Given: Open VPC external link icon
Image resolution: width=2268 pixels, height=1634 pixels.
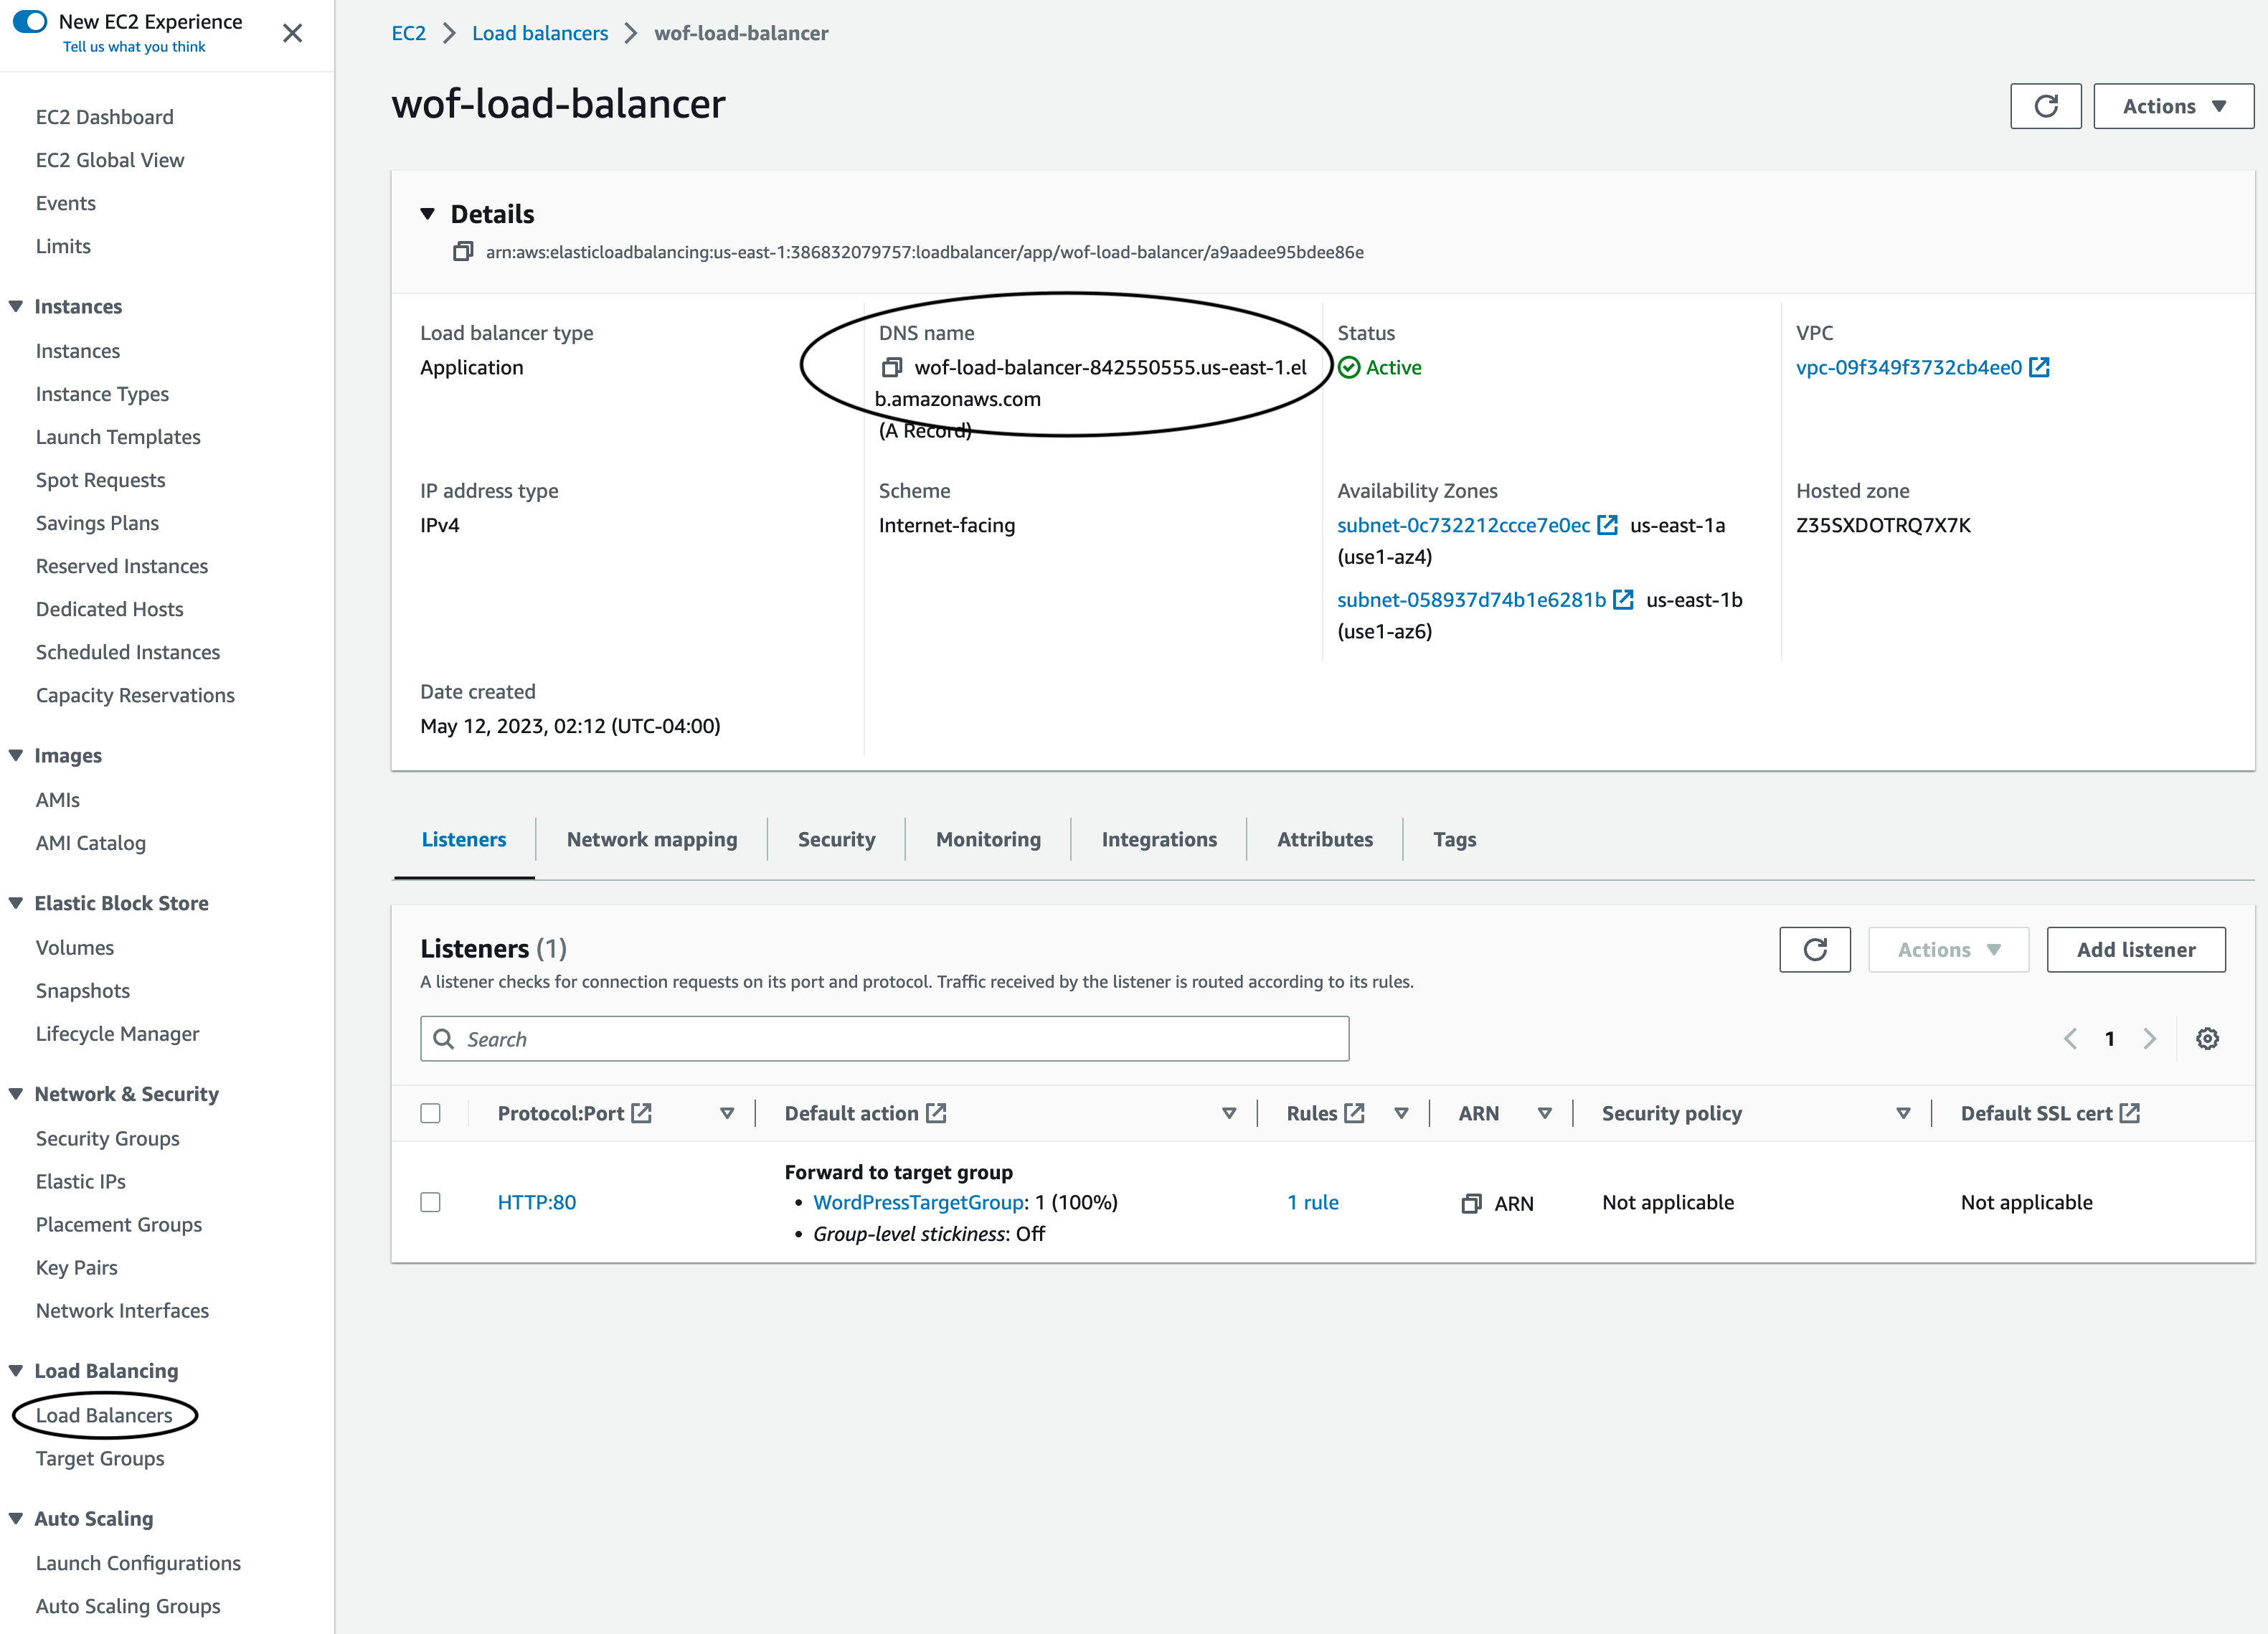Looking at the screenshot, I should [x=2039, y=367].
